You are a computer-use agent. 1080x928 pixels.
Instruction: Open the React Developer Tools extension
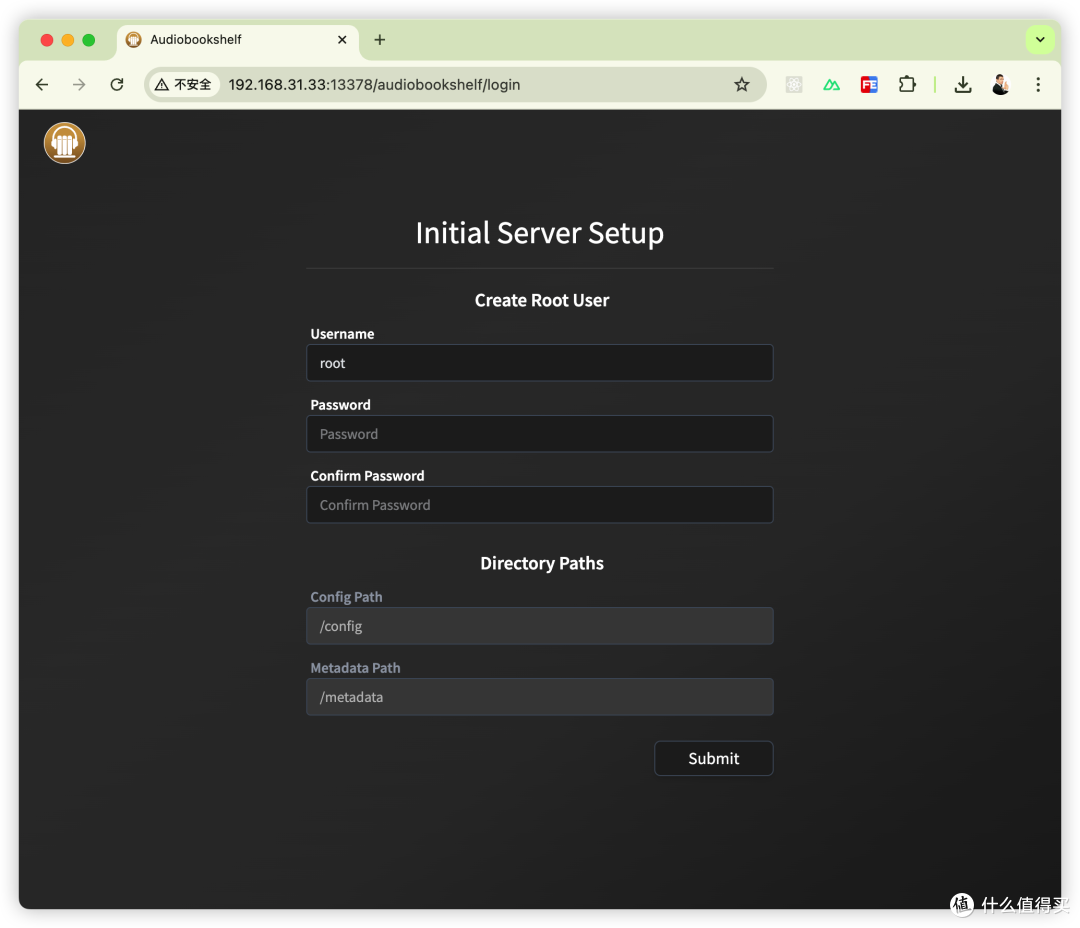(794, 85)
